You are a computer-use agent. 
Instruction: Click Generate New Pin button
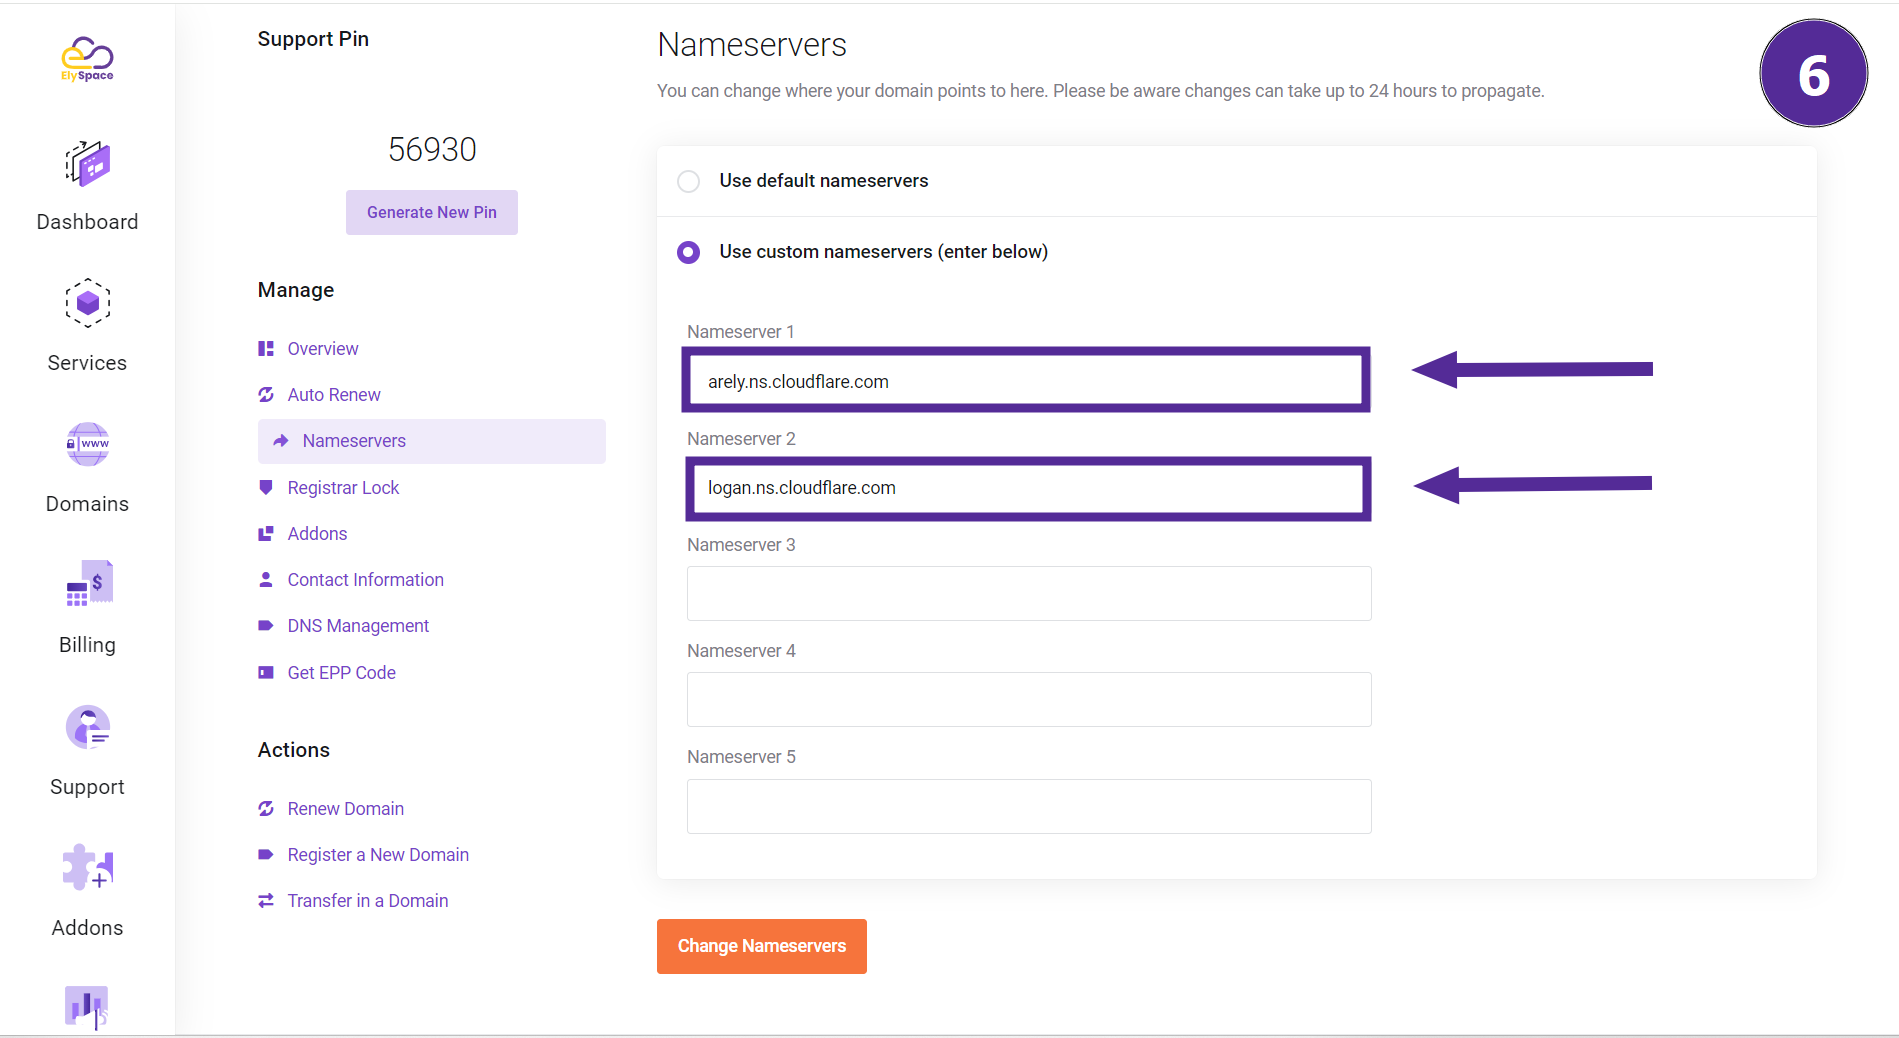tap(432, 213)
